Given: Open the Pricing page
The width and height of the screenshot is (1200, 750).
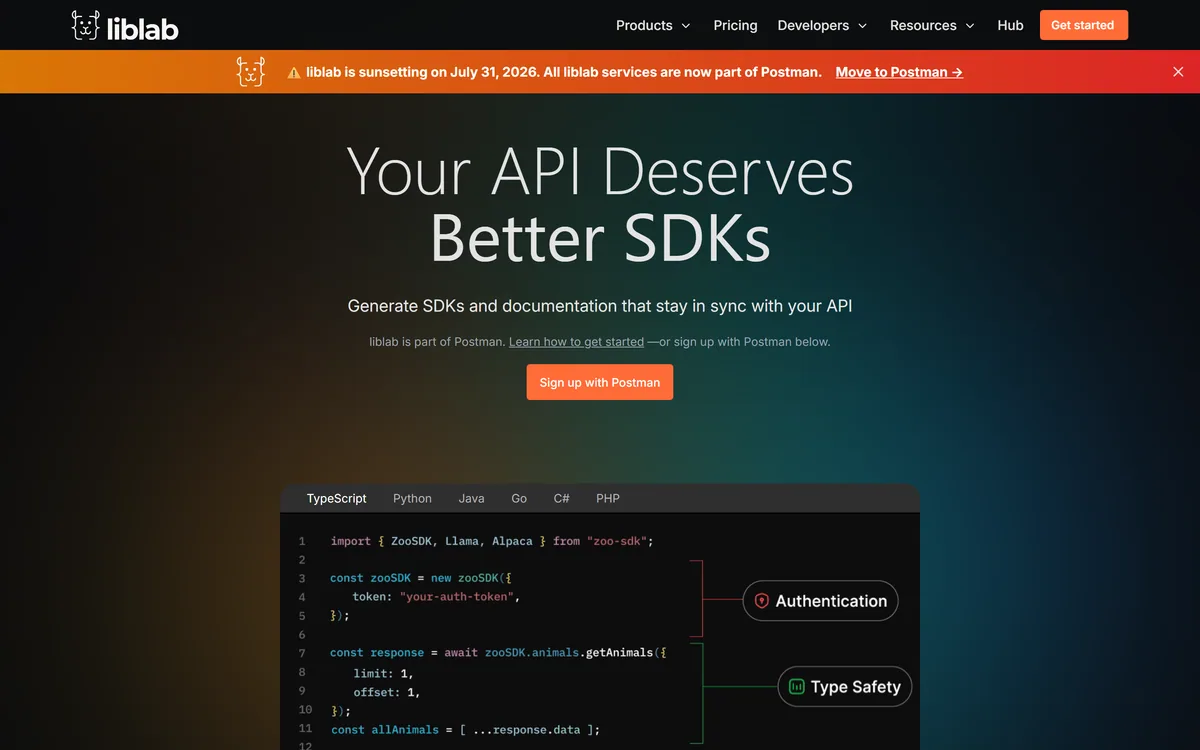Looking at the screenshot, I should click(735, 25).
